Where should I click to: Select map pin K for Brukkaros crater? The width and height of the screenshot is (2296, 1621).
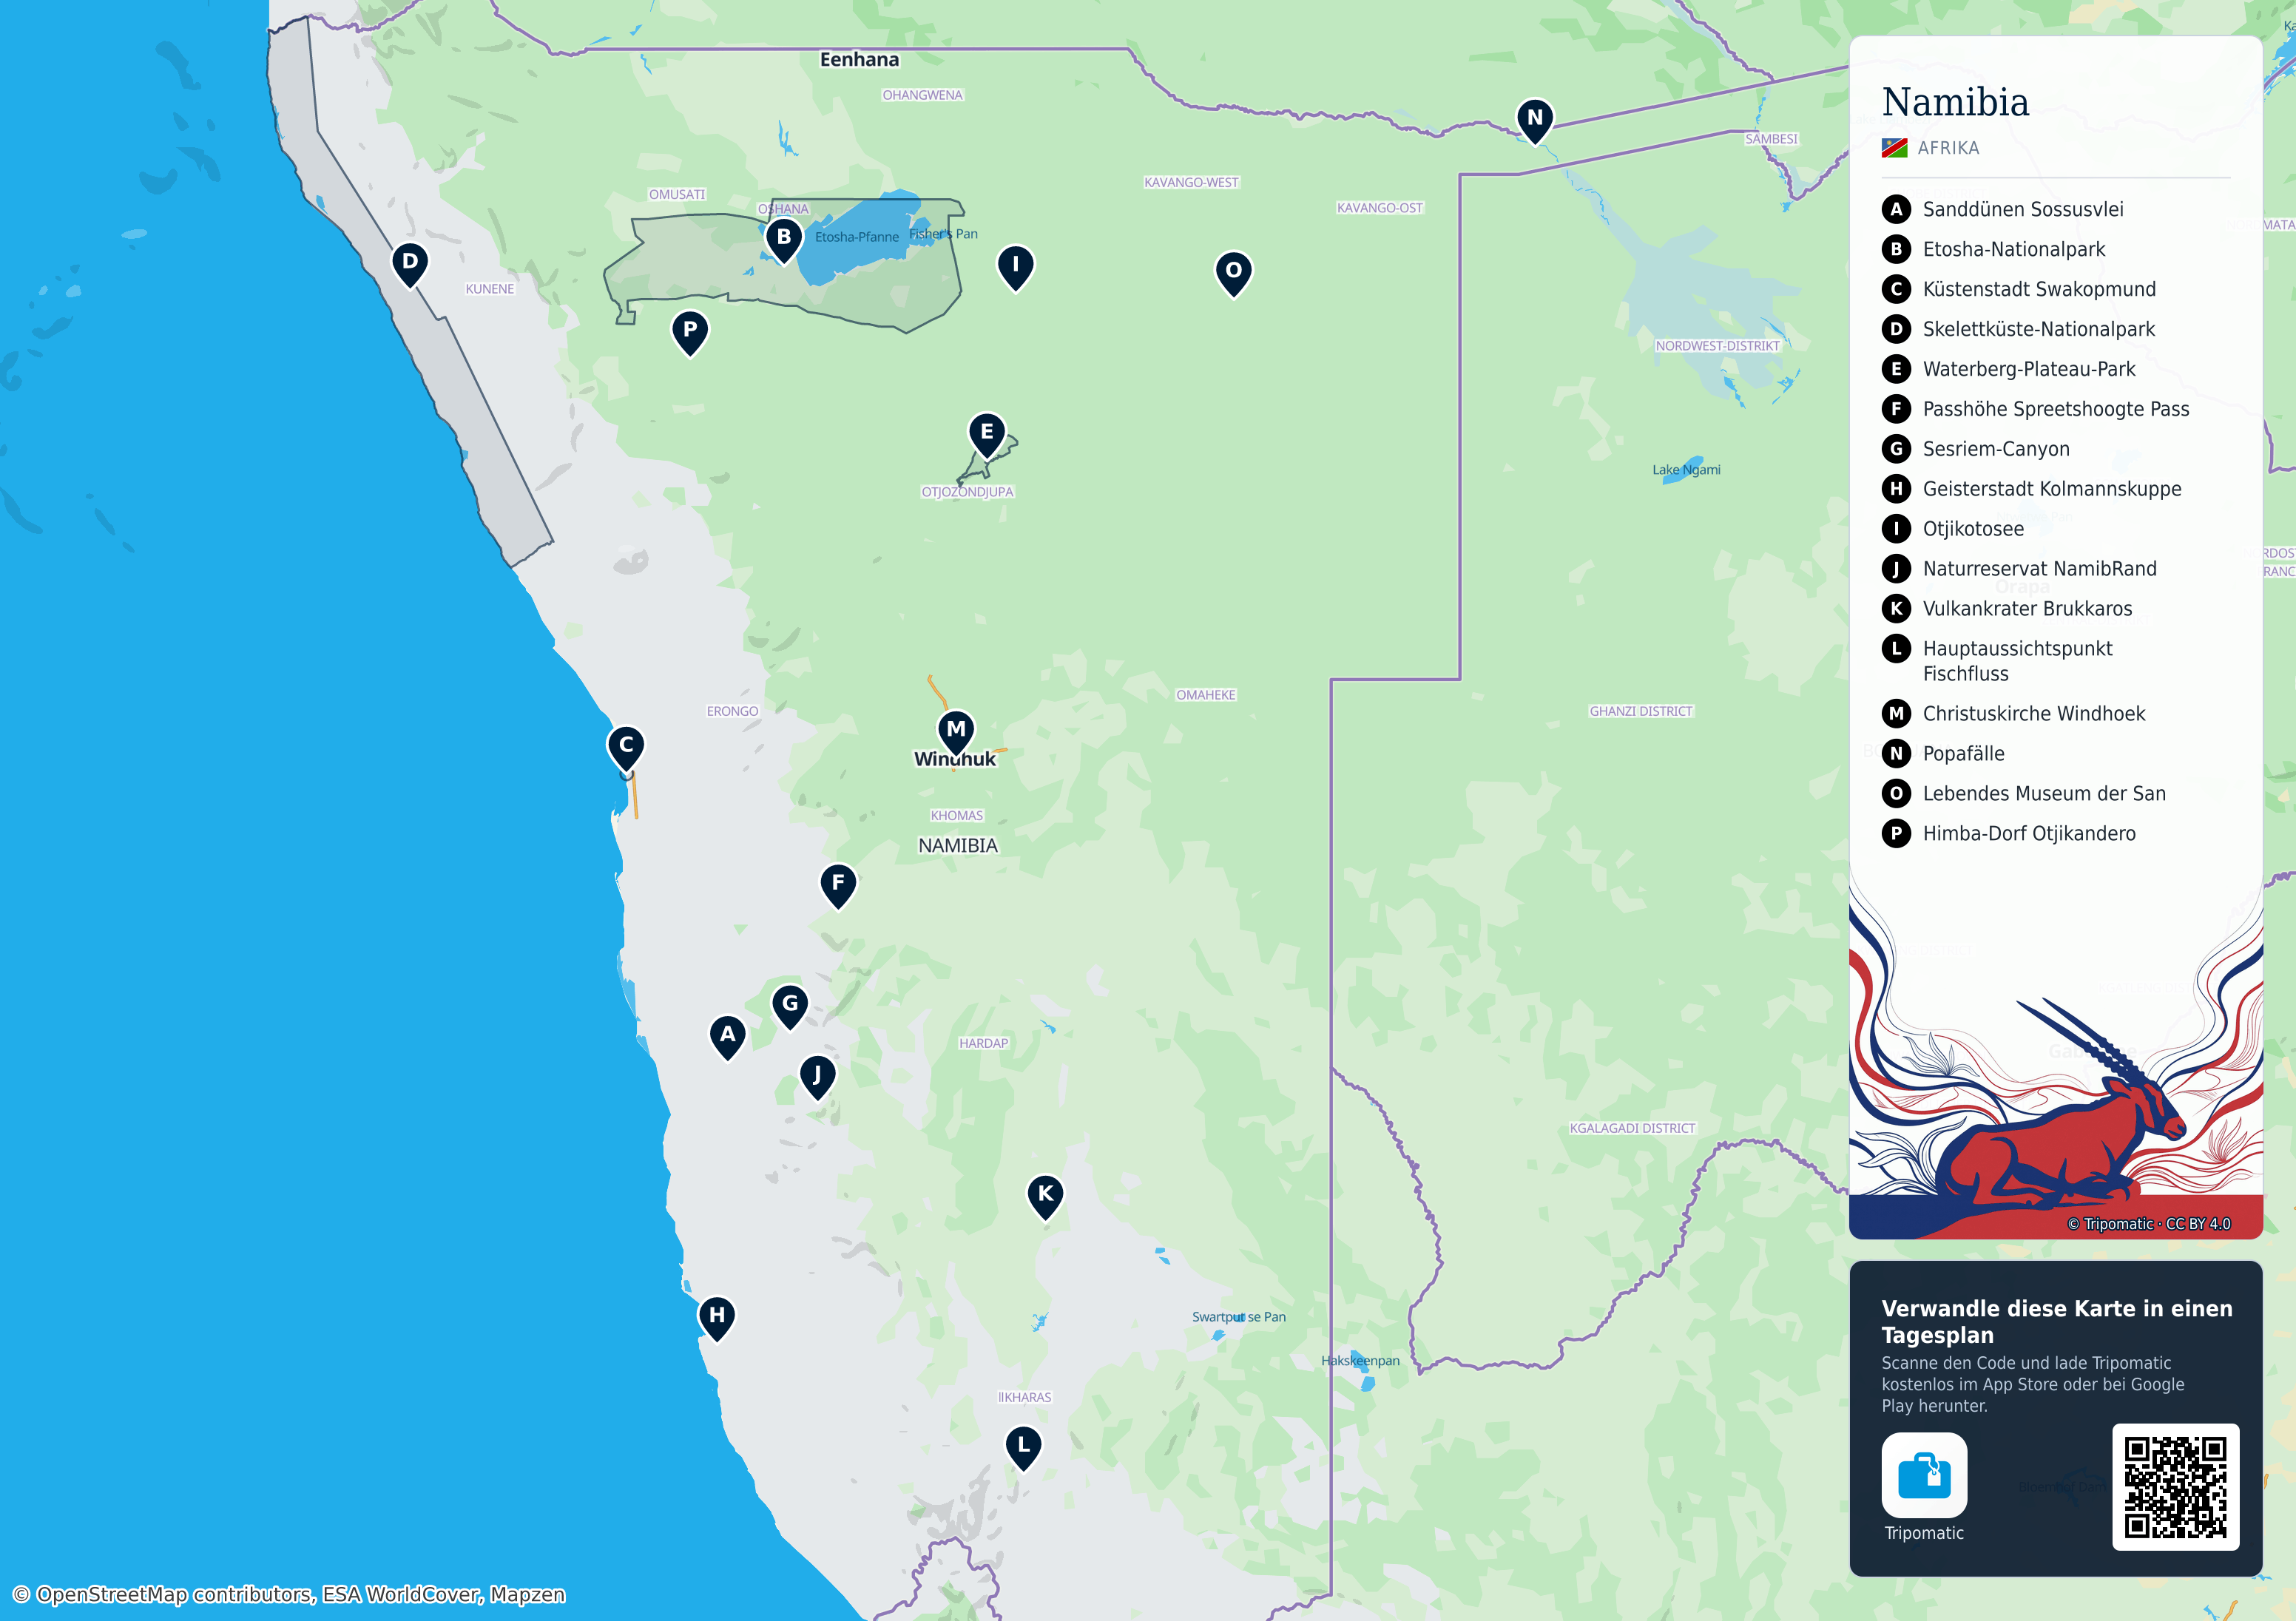pyautogui.click(x=1045, y=1196)
